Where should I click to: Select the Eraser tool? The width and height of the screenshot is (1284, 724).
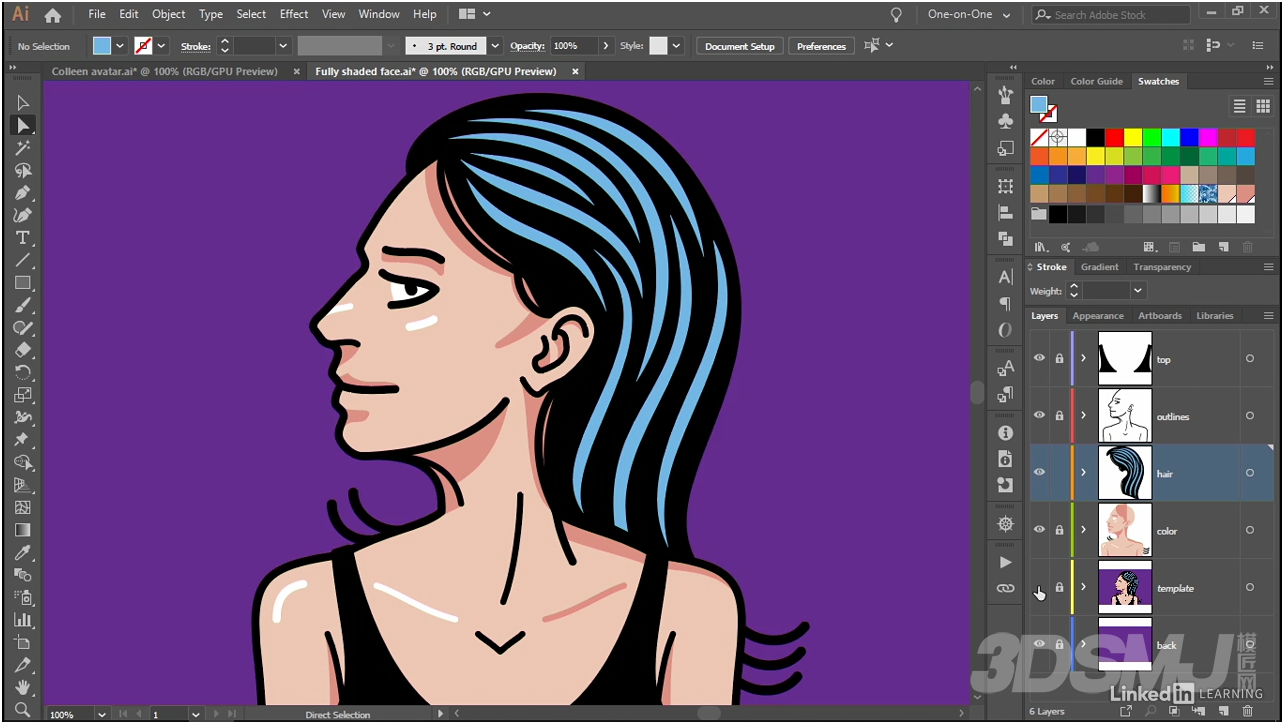(22, 350)
